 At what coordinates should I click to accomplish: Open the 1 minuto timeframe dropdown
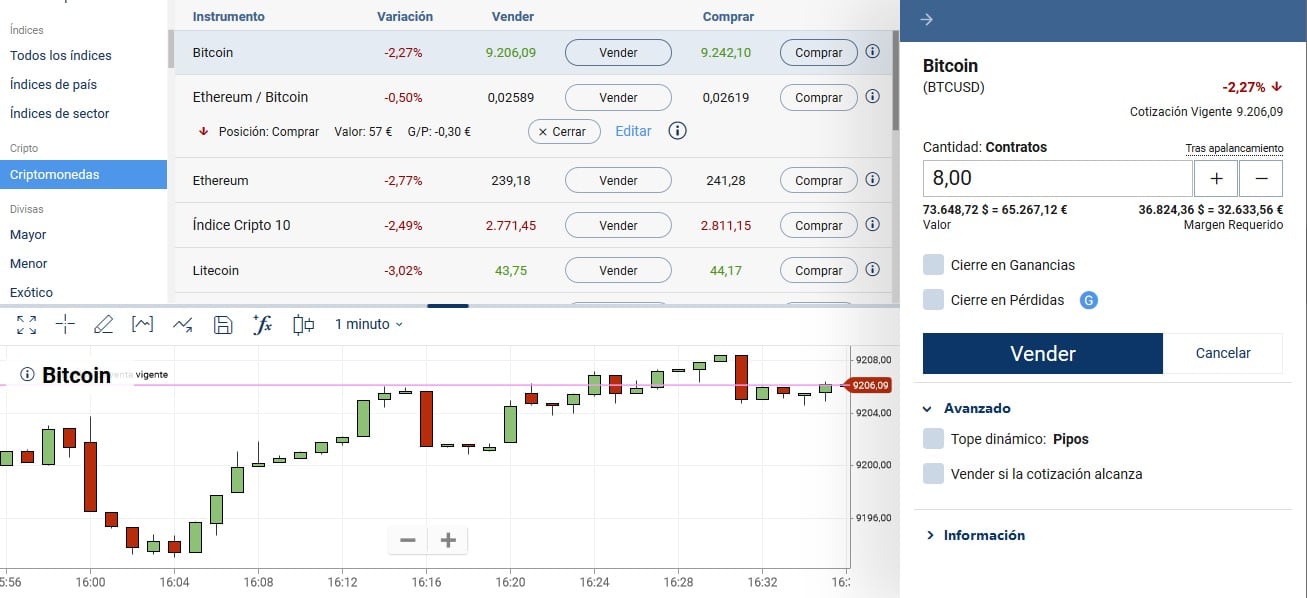click(369, 324)
